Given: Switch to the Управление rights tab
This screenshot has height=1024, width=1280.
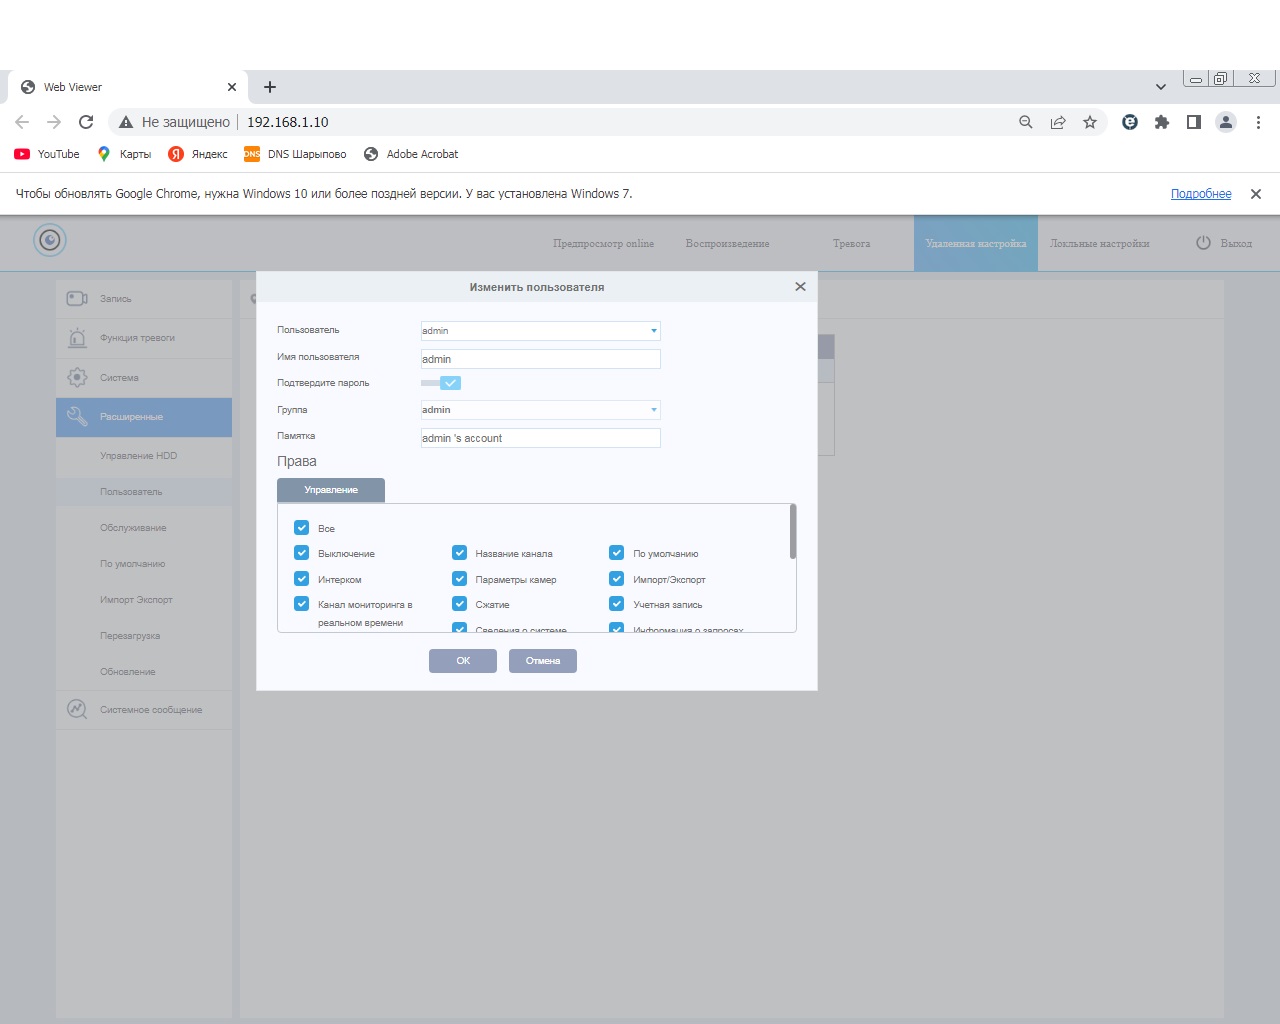Looking at the screenshot, I should coord(331,490).
